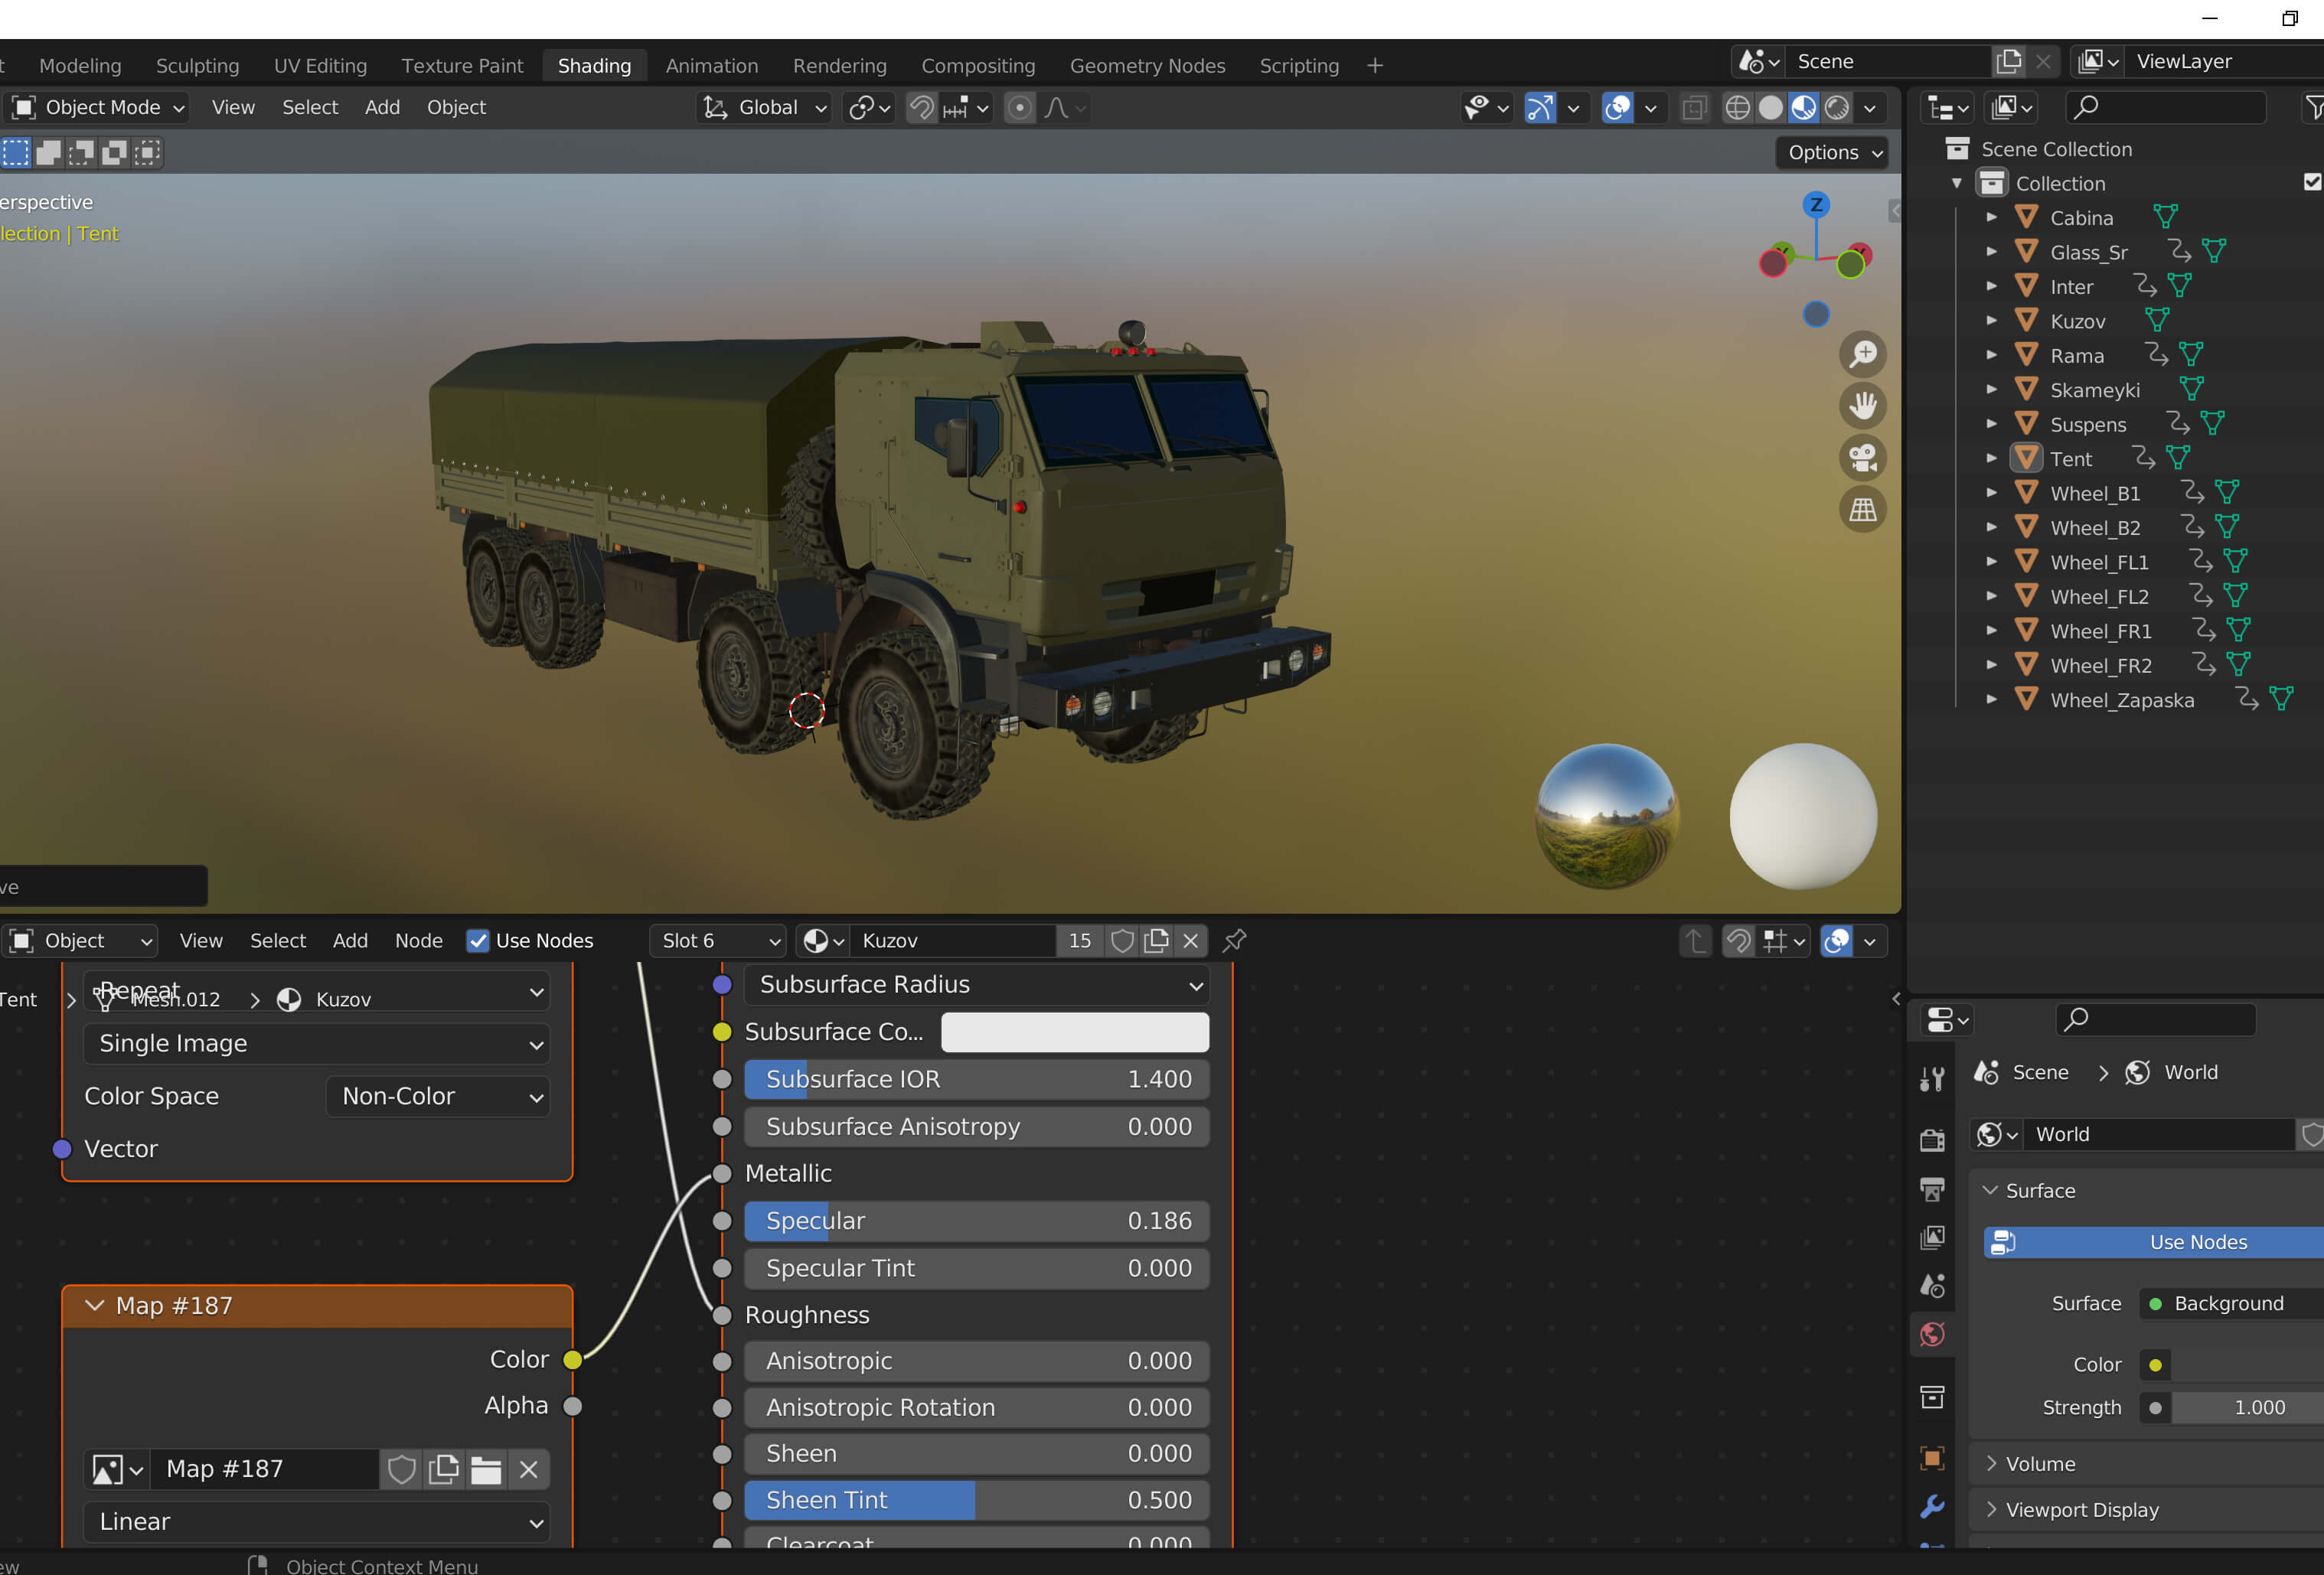Image resolution: width=2324 pixels, height=1575 pixels.
Task: Click the zoom magnifier icon in viewport
Action: (1862, 354)
